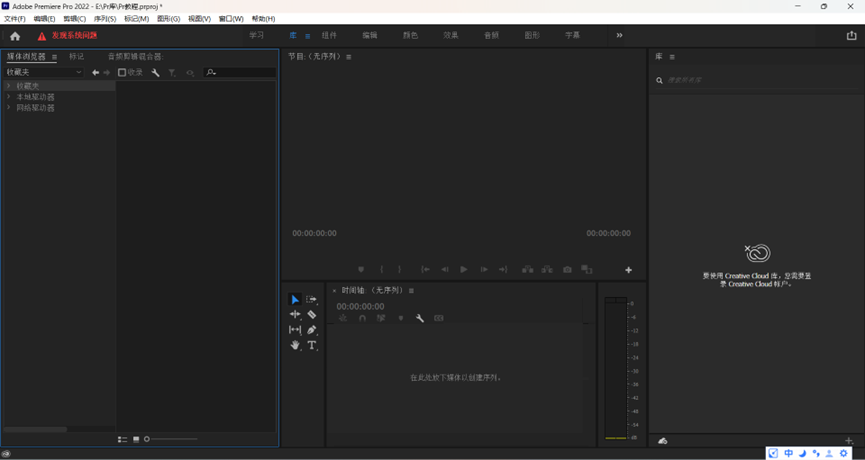Click the 发现系统问题 warning link
The width and height of the screenshot is (865, 460).
coord(74,36)
